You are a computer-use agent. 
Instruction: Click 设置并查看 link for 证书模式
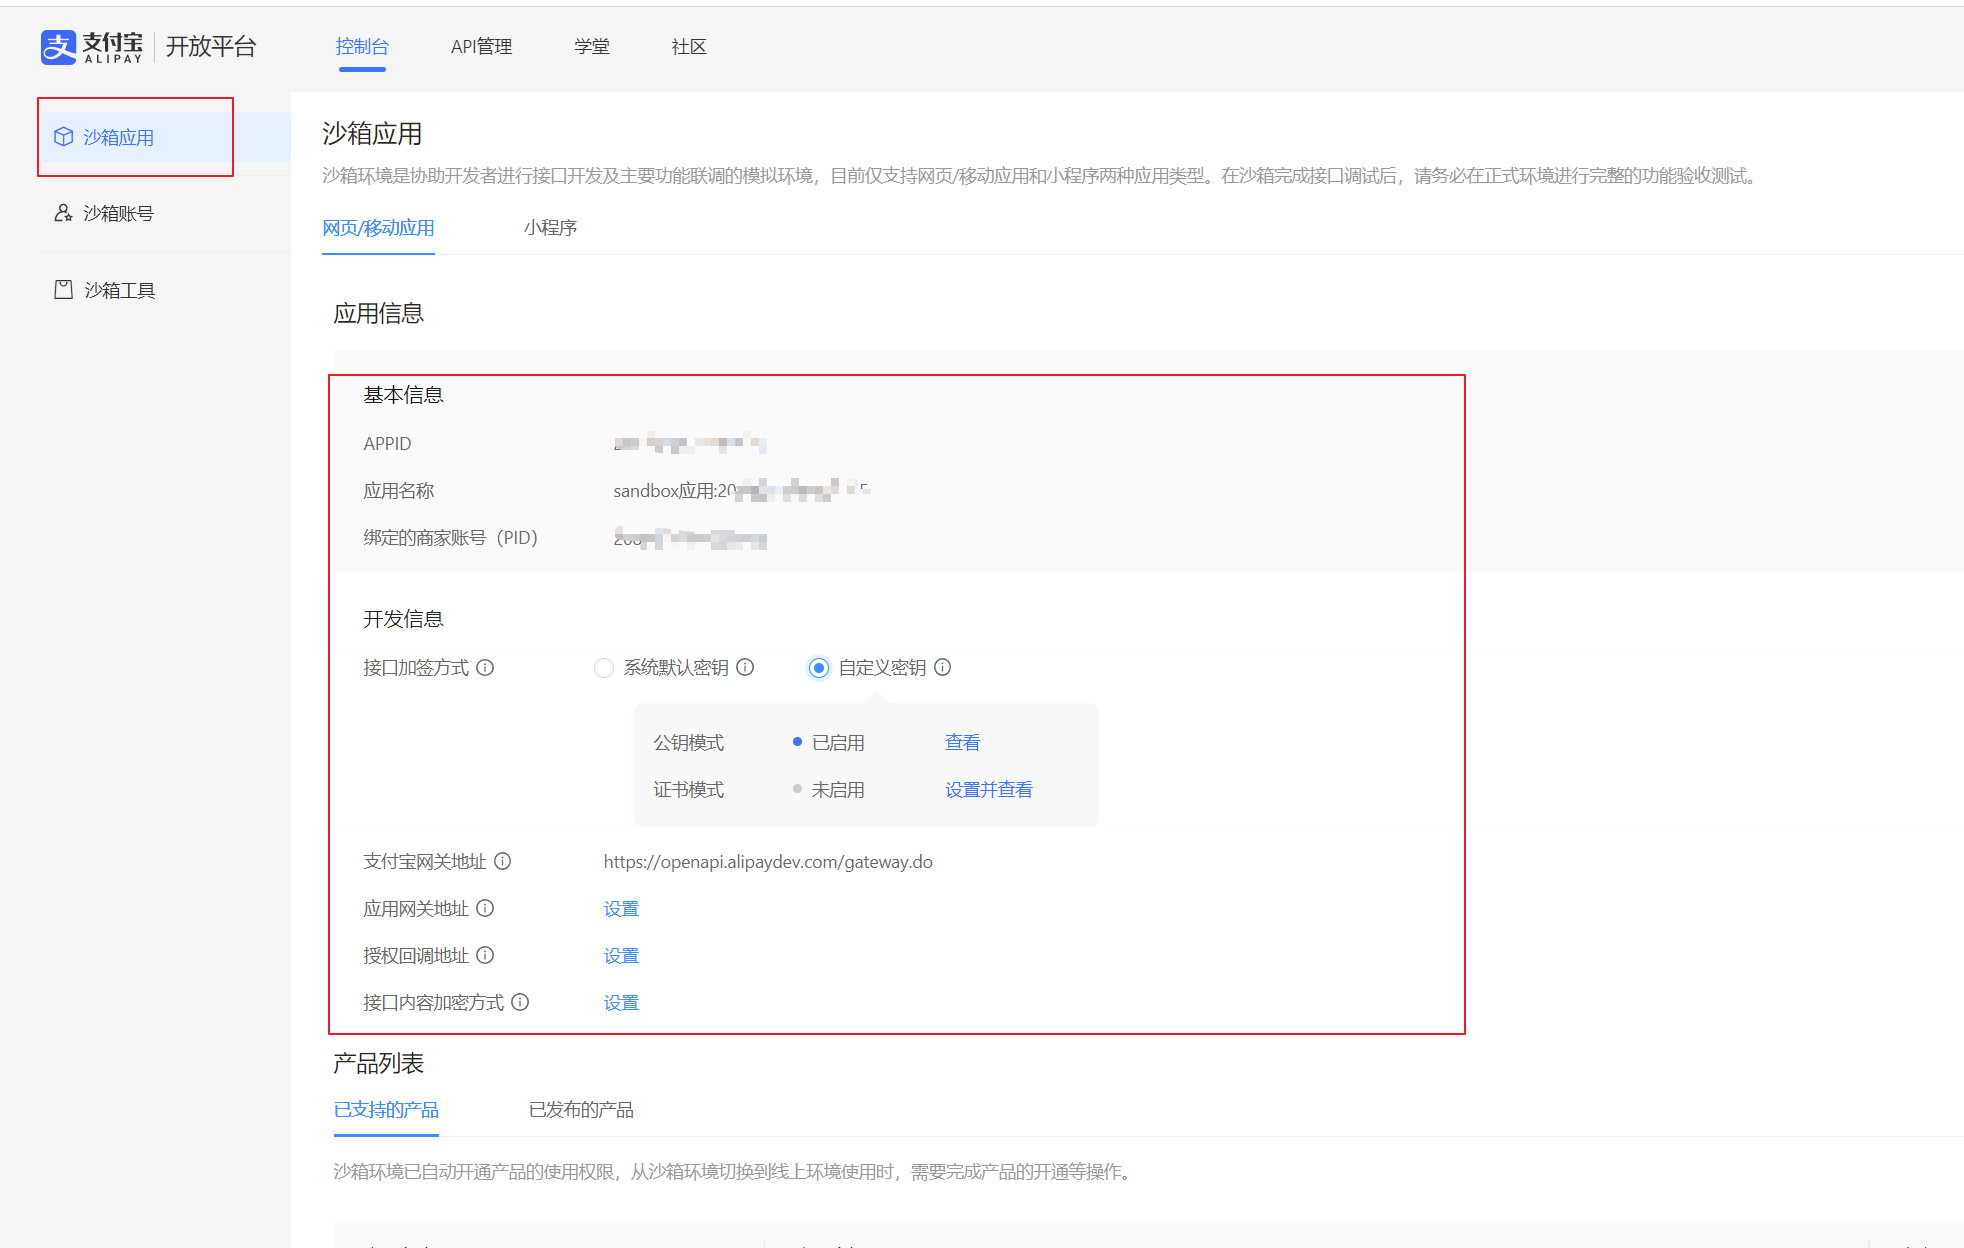[x=988, y=790]
